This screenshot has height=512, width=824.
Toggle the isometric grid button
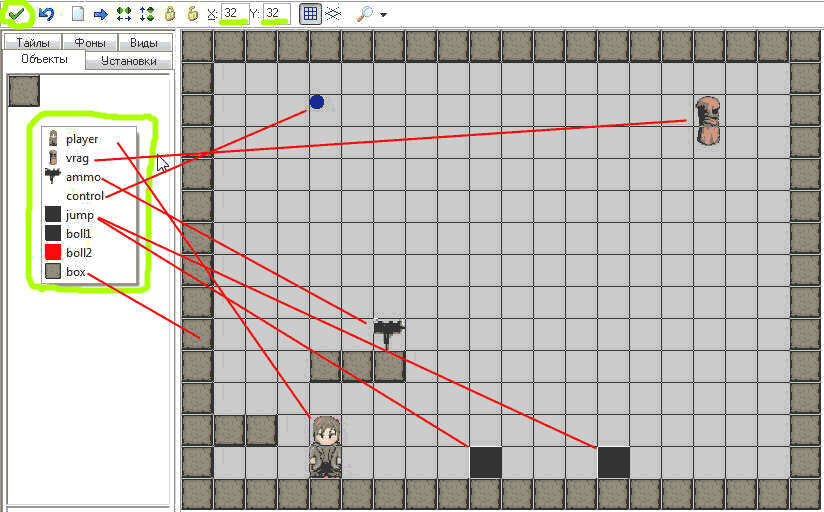(333, 14)
